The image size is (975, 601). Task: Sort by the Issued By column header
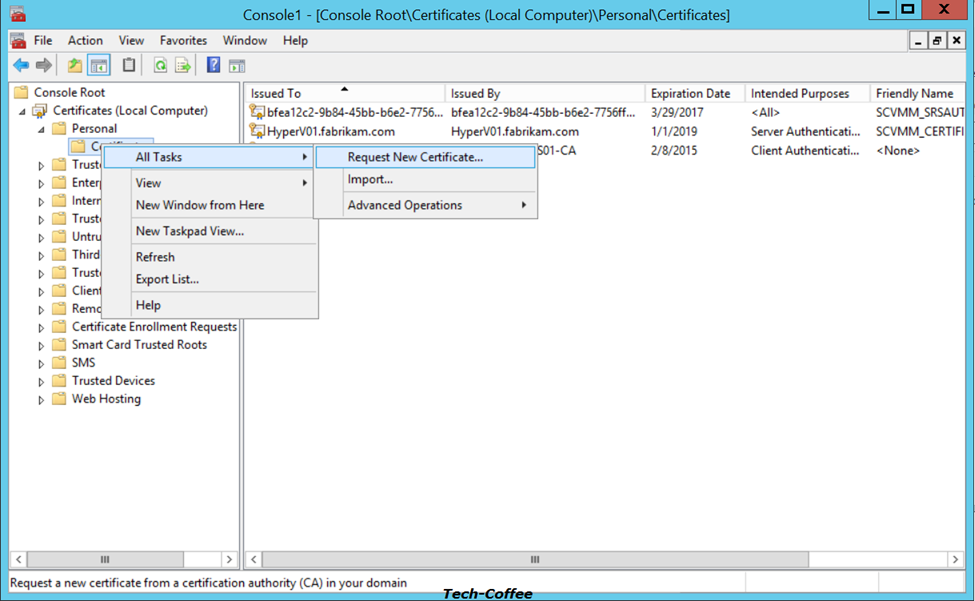[545, 93]
